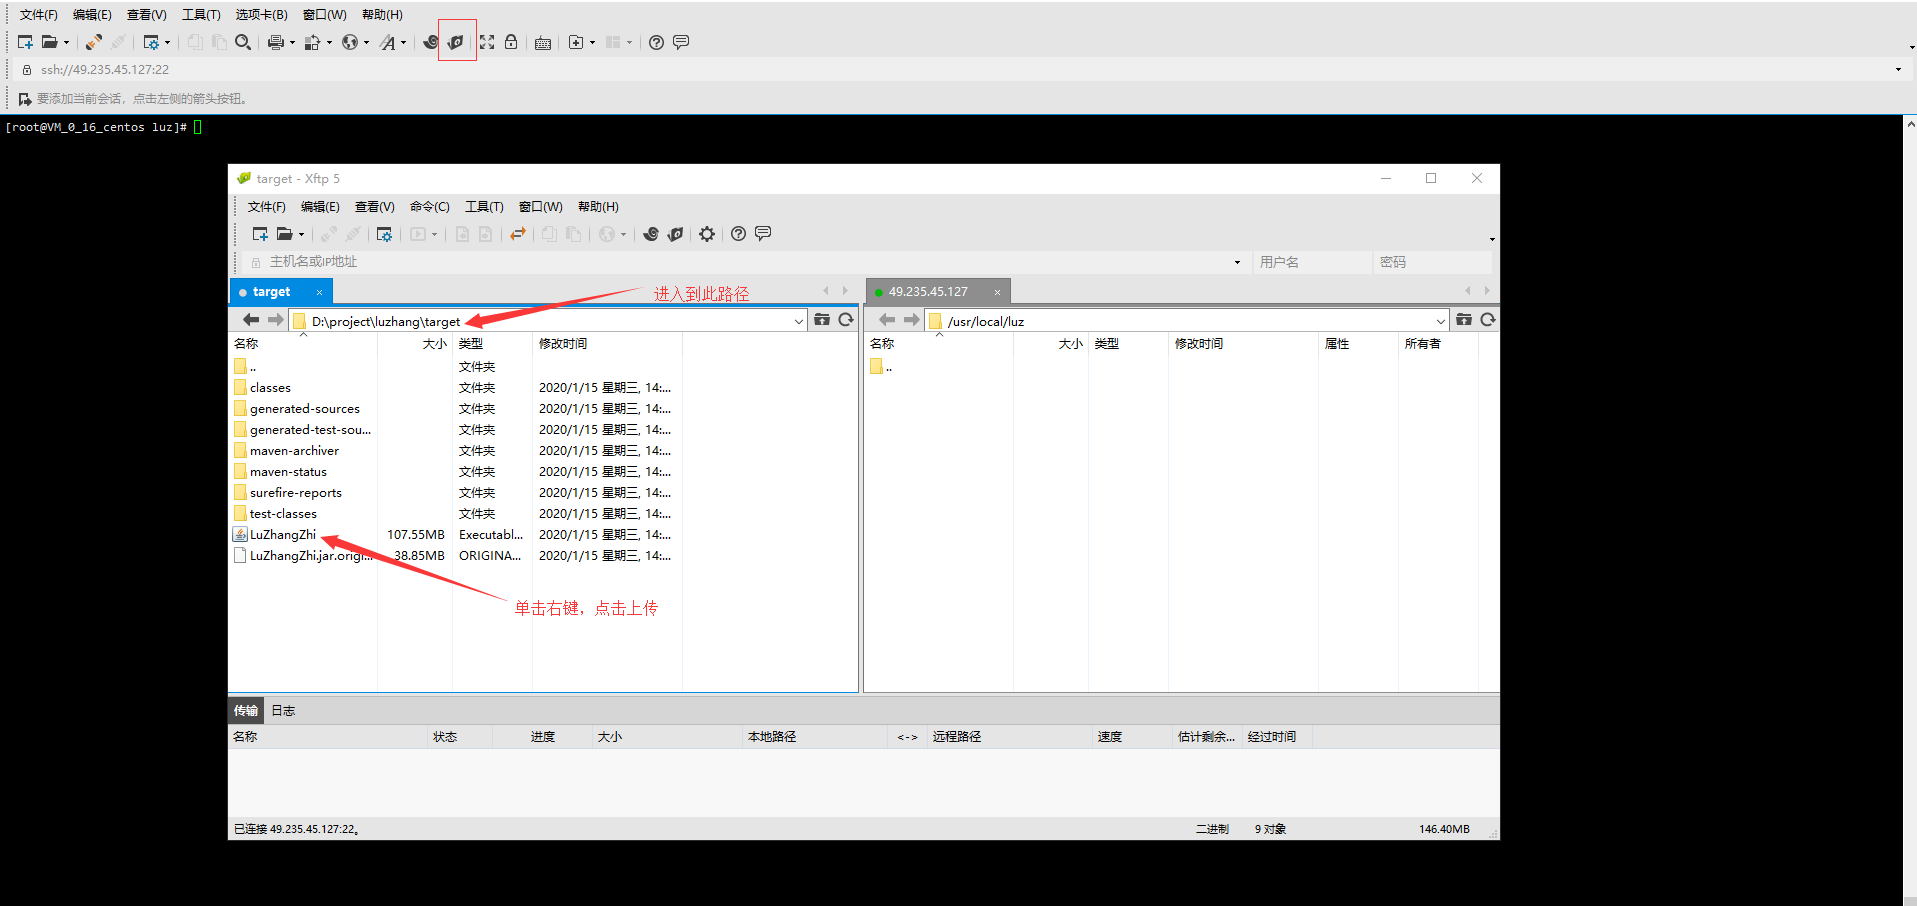Screen dimensions: 1917x906
Task: Click the find magnifier icon in Xshell toolbar
Action: 243,42
